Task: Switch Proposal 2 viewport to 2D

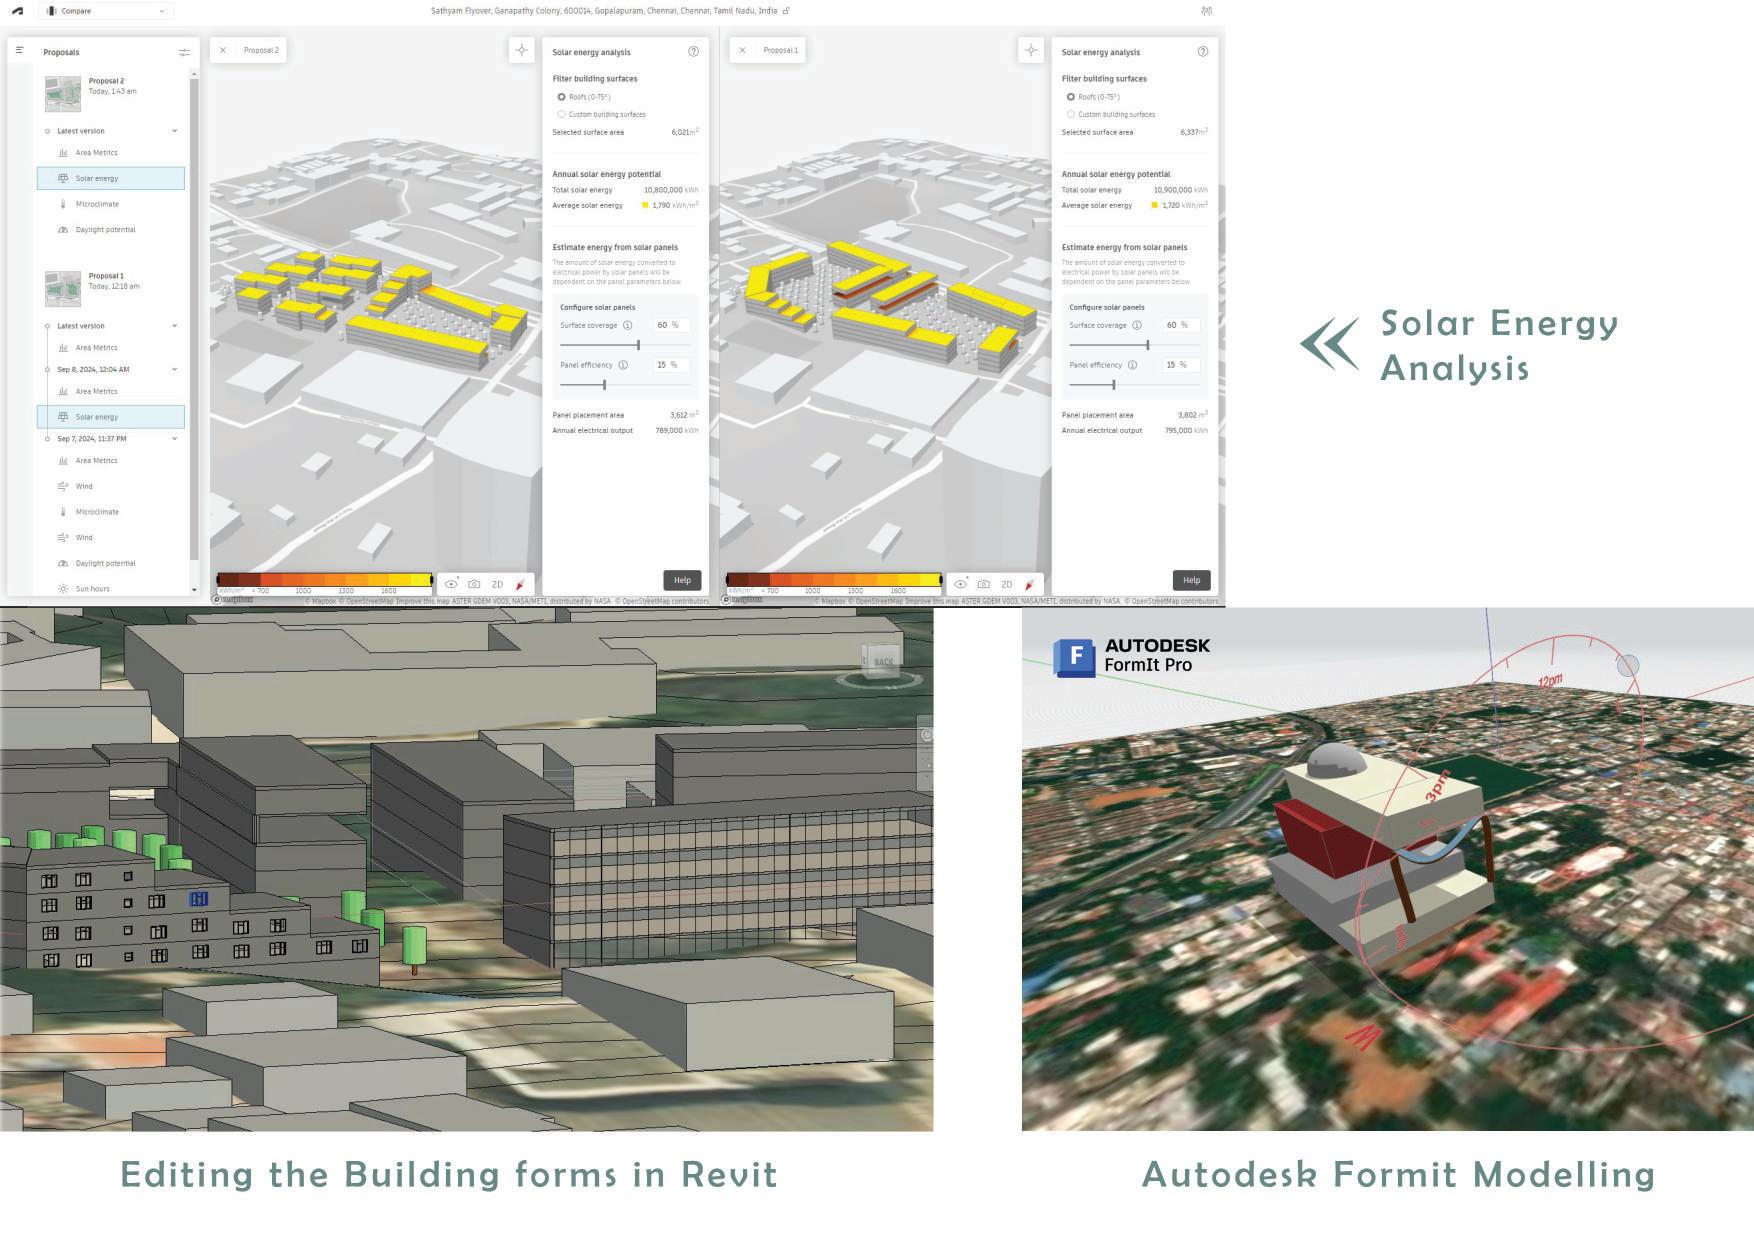Action: click(497, 584)
